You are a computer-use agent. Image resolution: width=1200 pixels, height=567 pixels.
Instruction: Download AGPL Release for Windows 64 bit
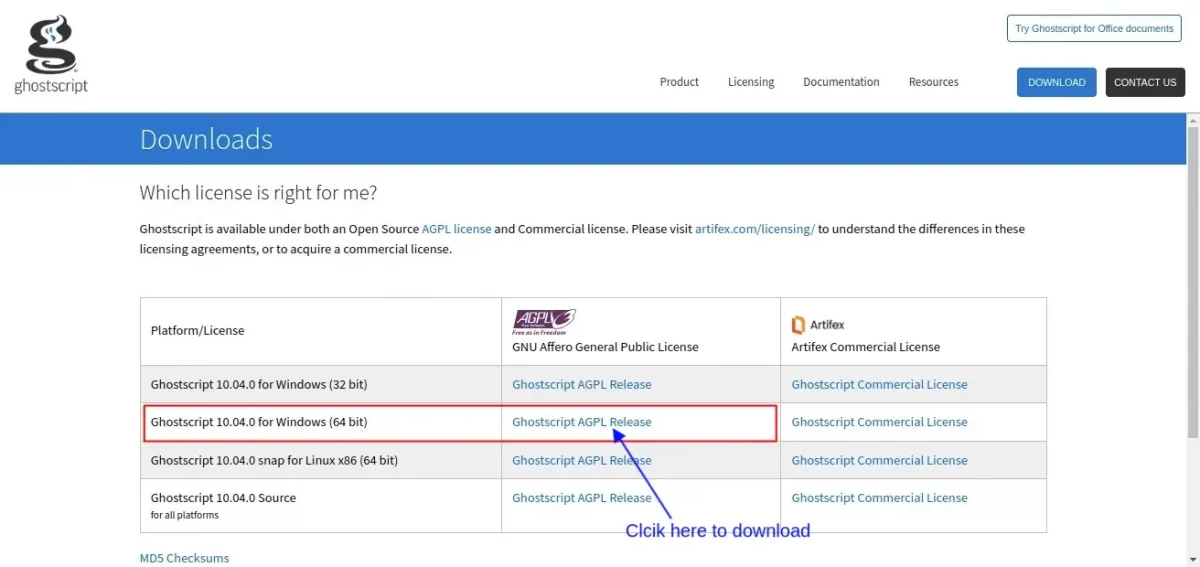click(x=581, y=422)
